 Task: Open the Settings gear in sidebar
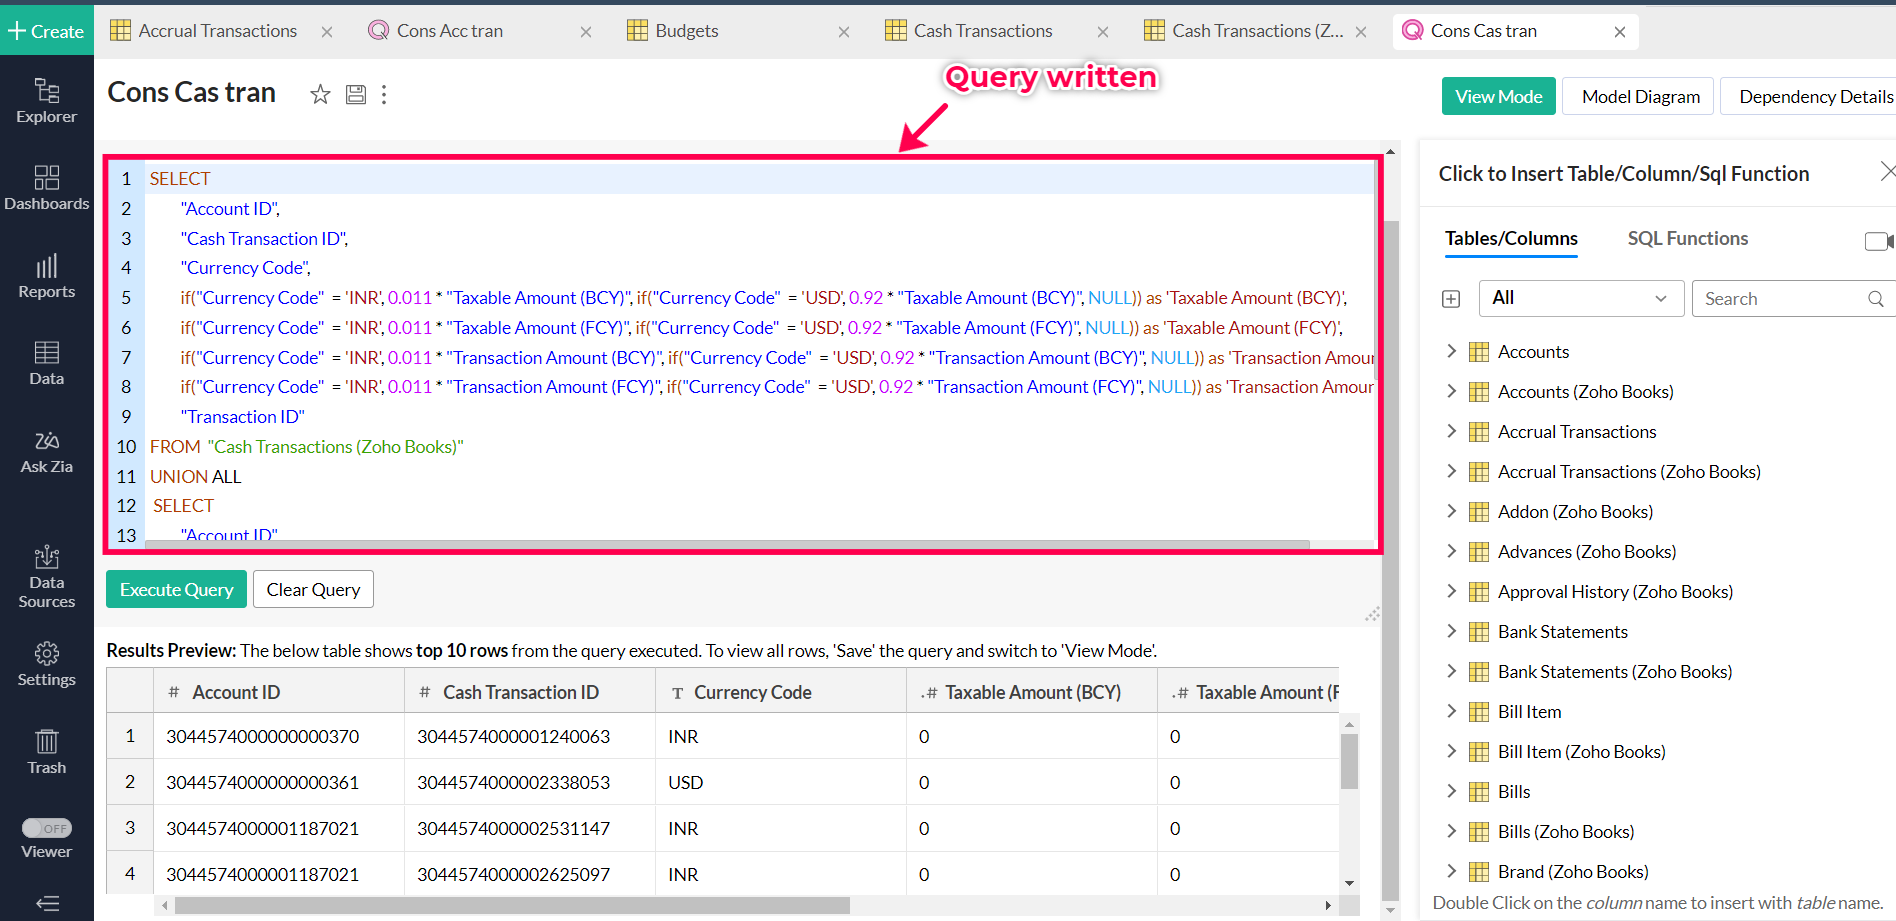(46, 665)
